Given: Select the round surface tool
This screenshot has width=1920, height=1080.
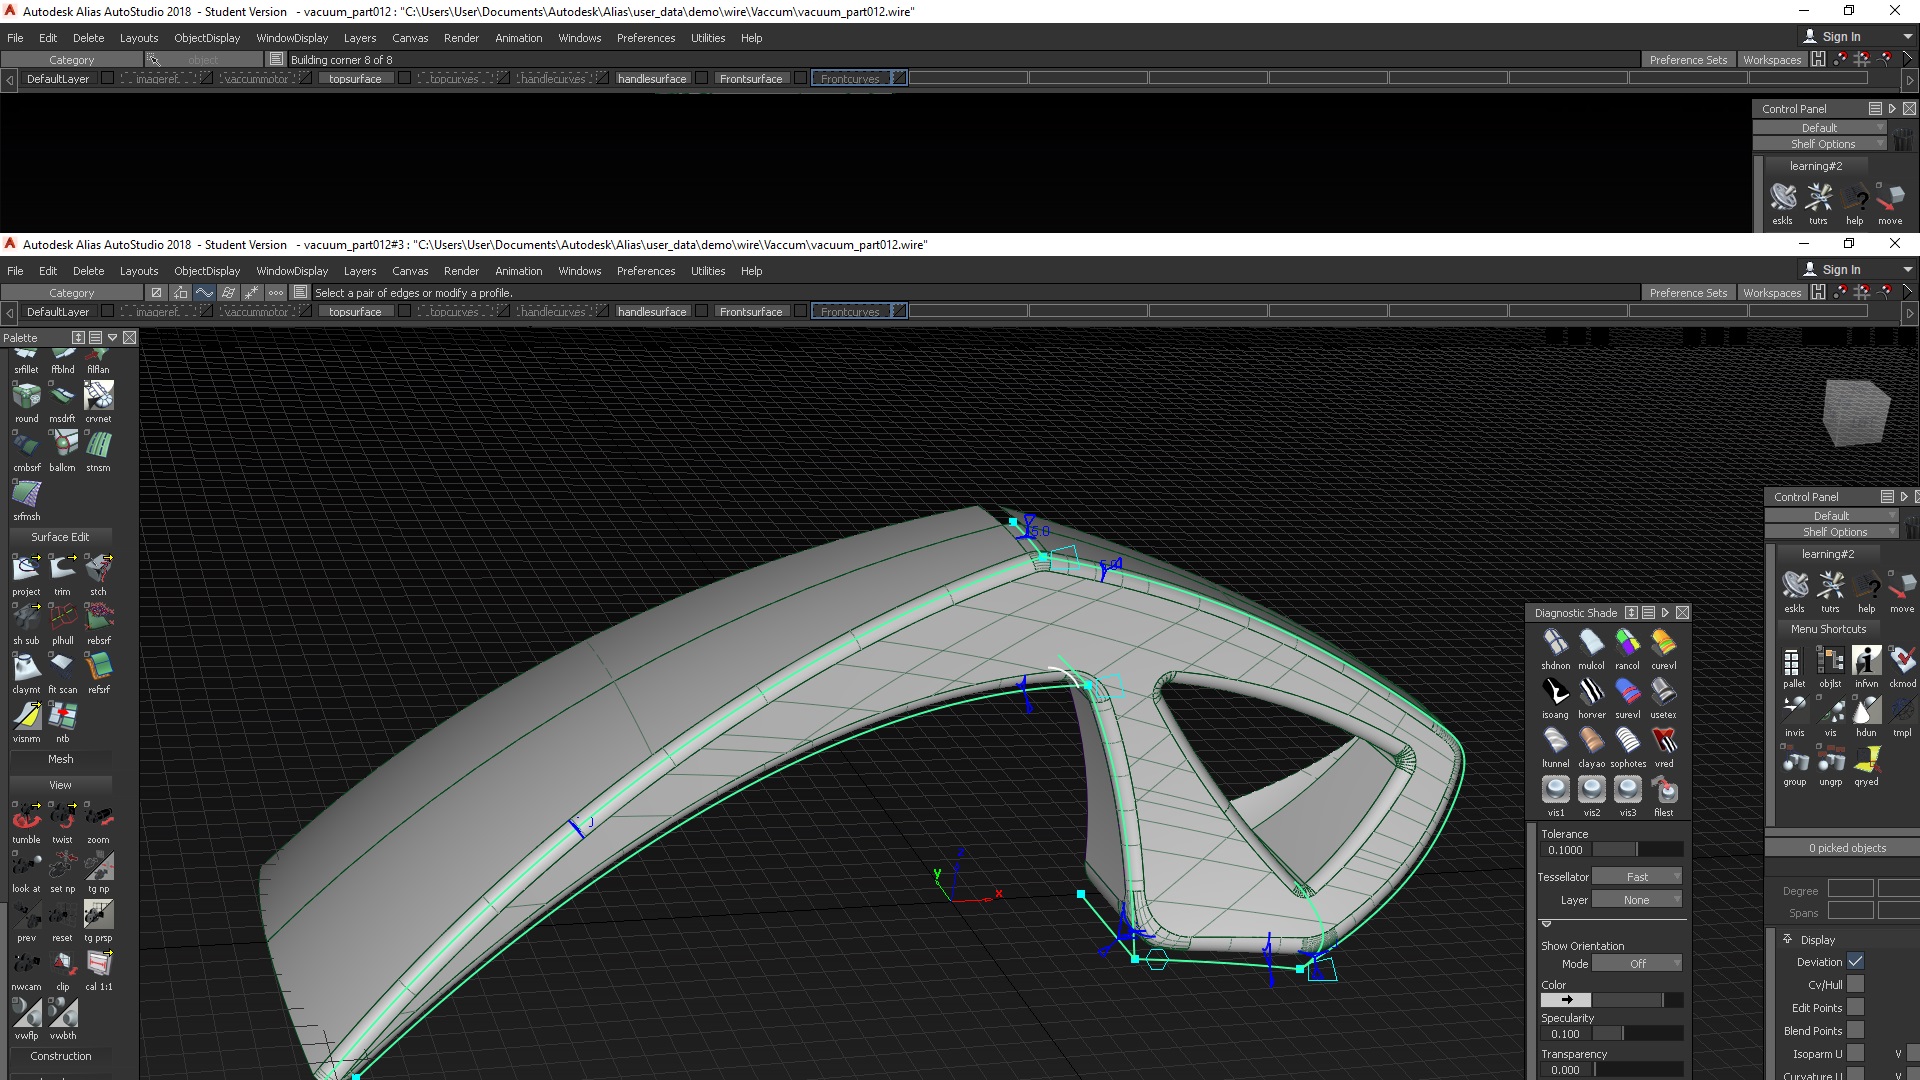Looking at the screenshot, I should 26,397.
